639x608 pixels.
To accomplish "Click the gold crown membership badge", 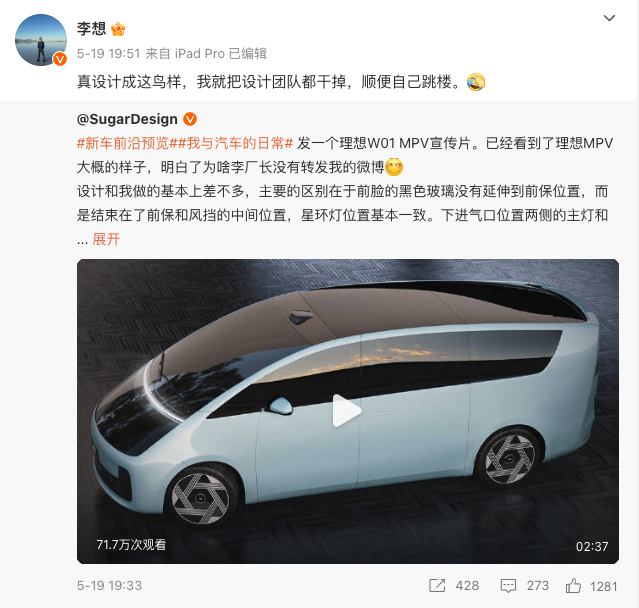I will coord(118,29).
